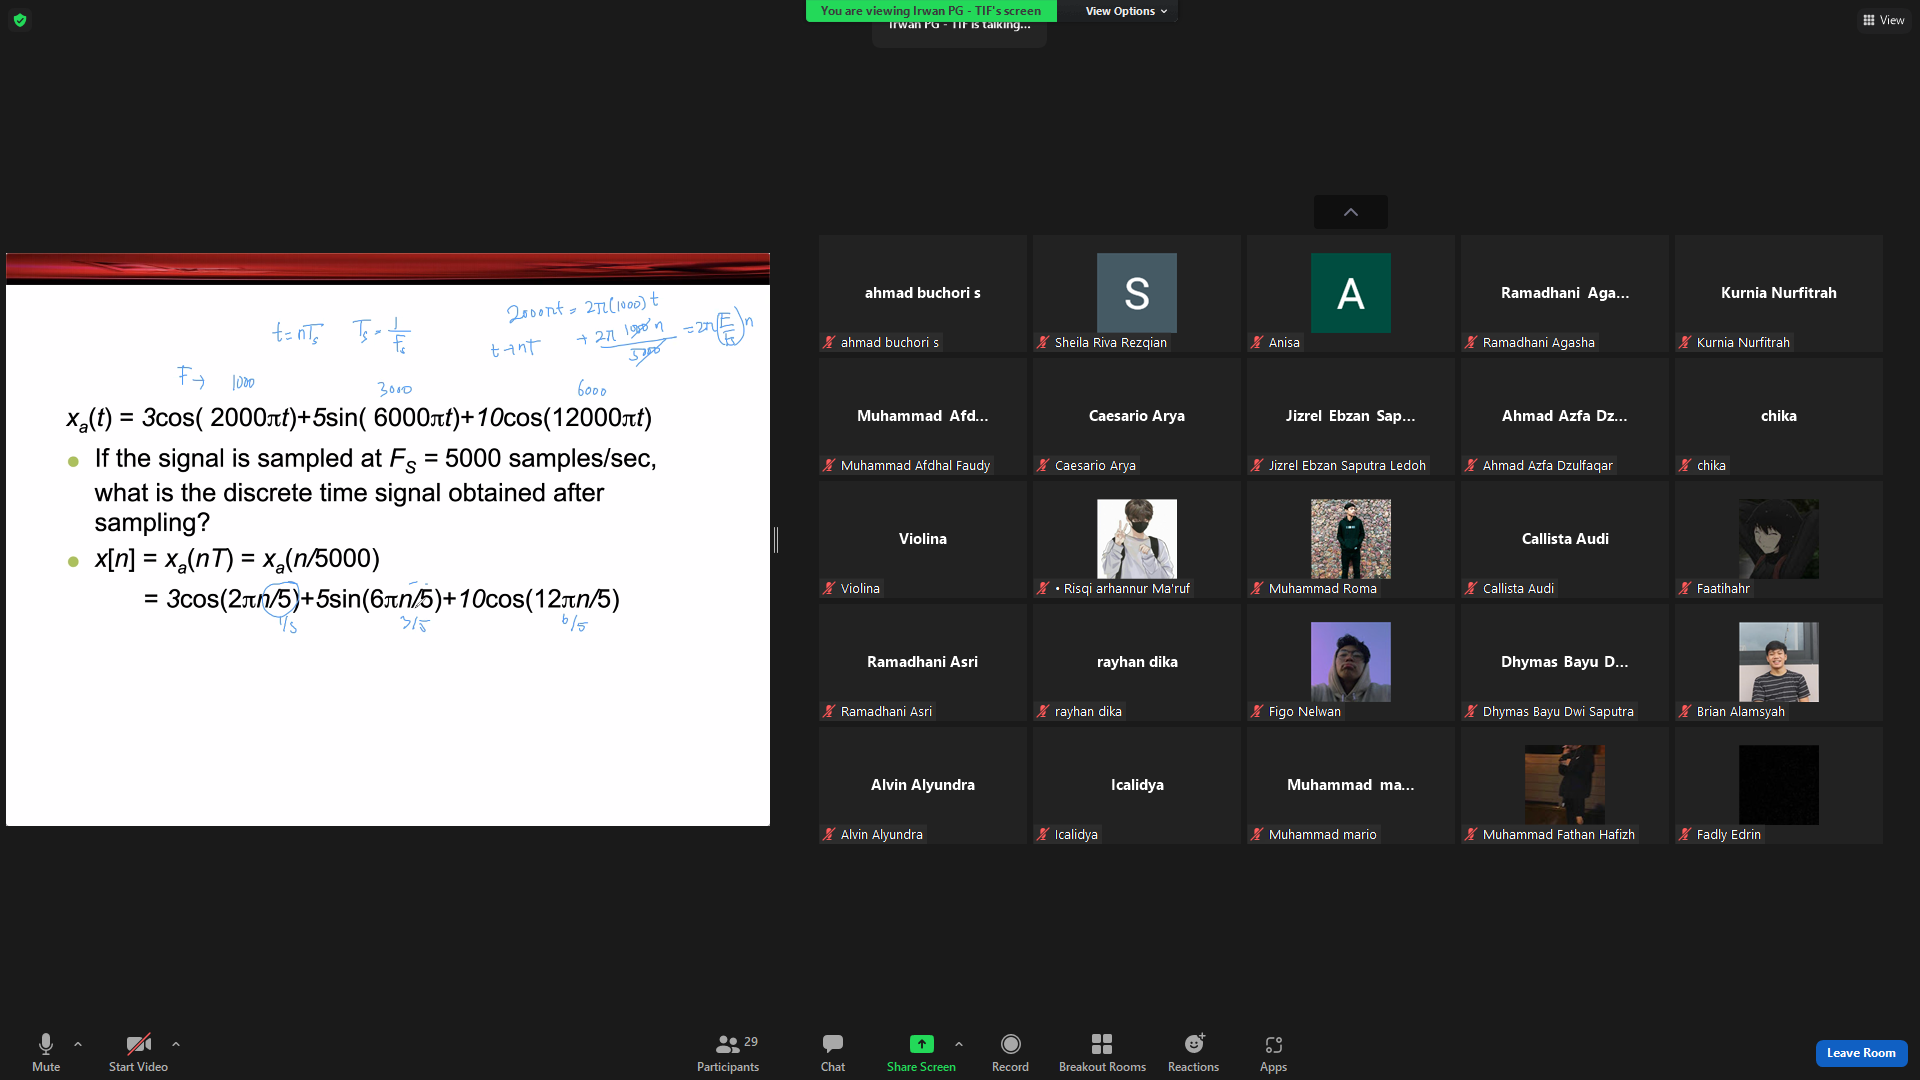Click Faatihahr's avatar tile
The image size is (1920, 1080).
1779,539
